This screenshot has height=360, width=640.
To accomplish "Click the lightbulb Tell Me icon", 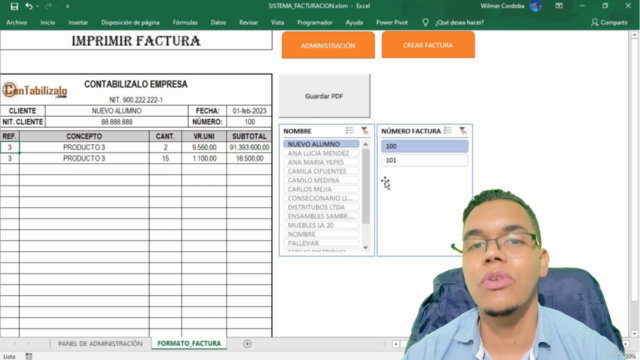I will click(x=425, y=22).
